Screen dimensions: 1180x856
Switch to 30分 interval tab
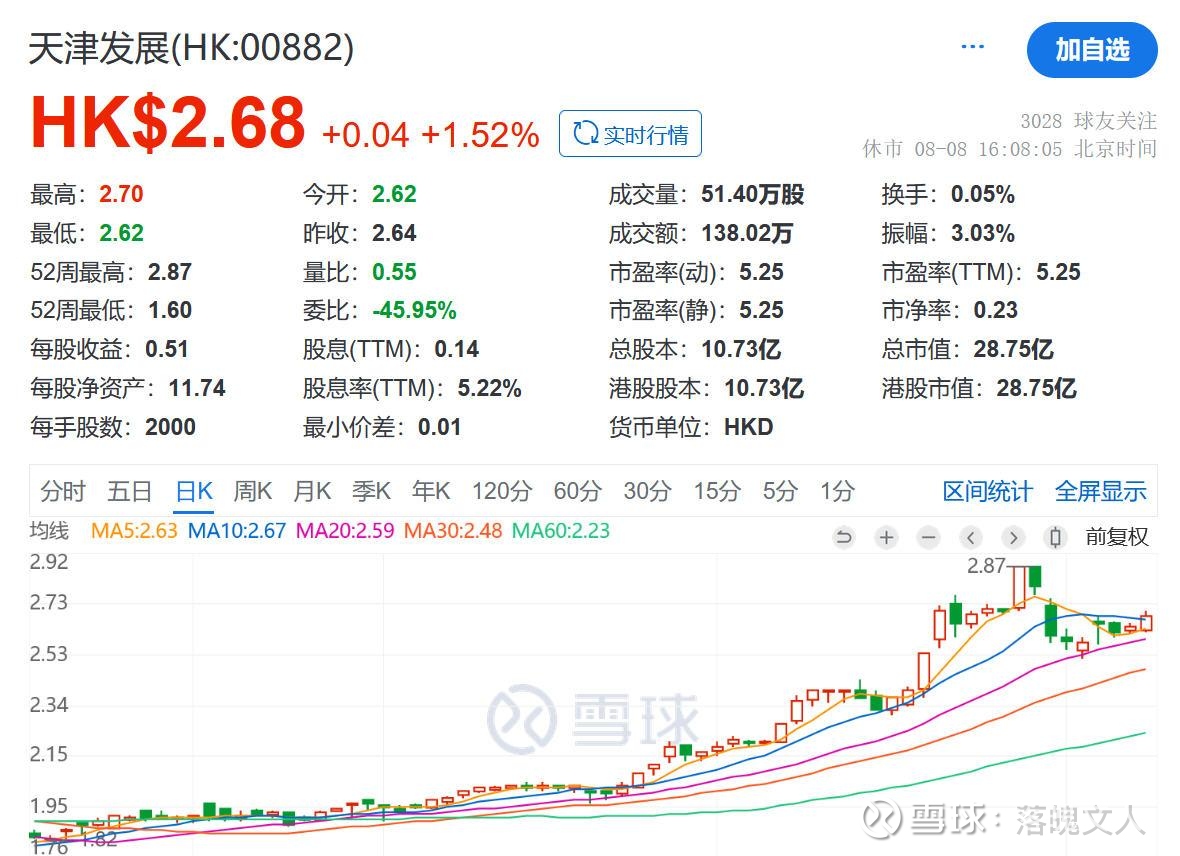click(x=647, y=492)
